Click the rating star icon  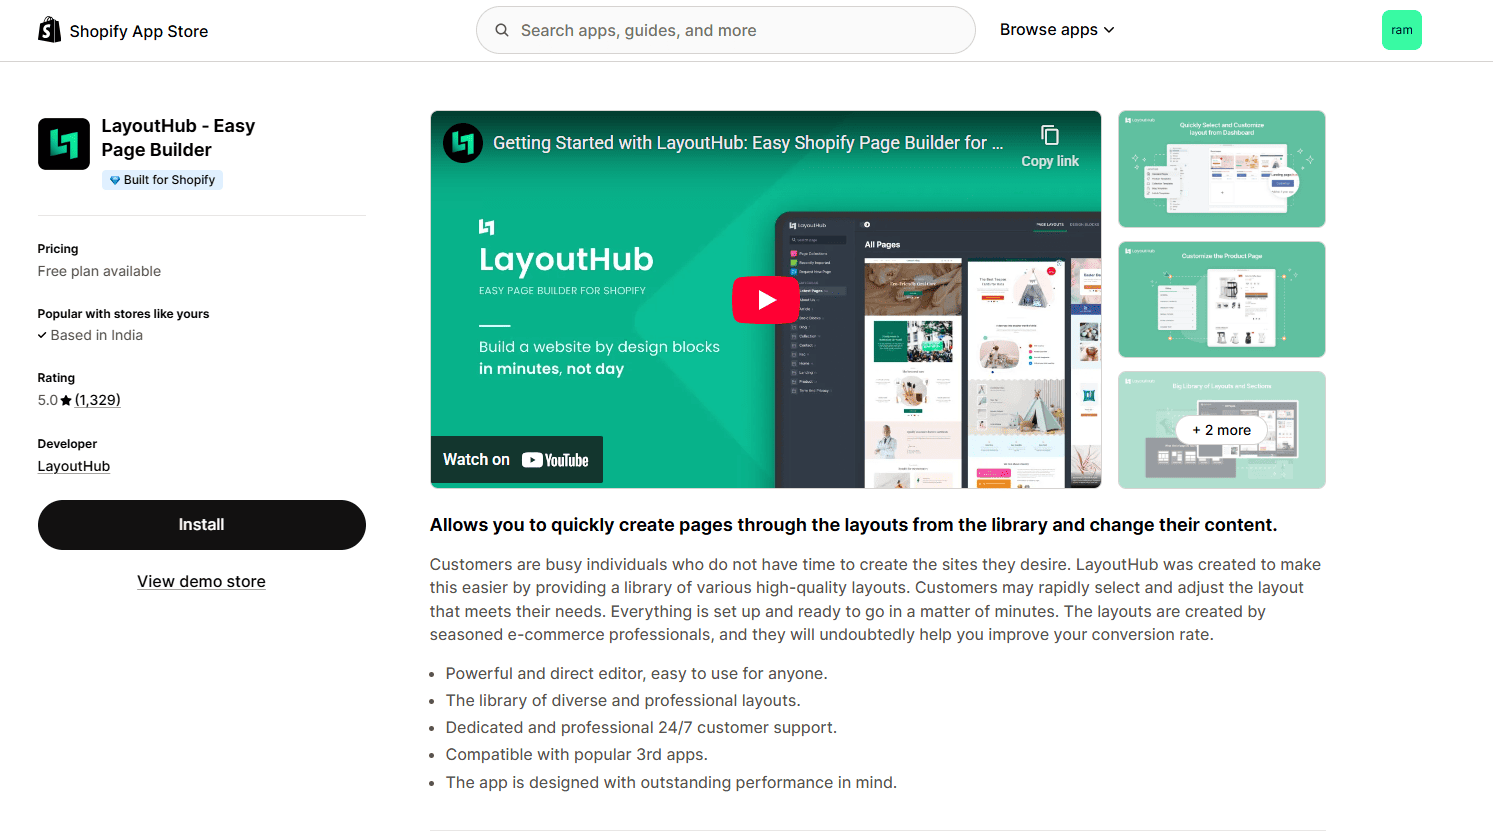[x=66, y=400]
